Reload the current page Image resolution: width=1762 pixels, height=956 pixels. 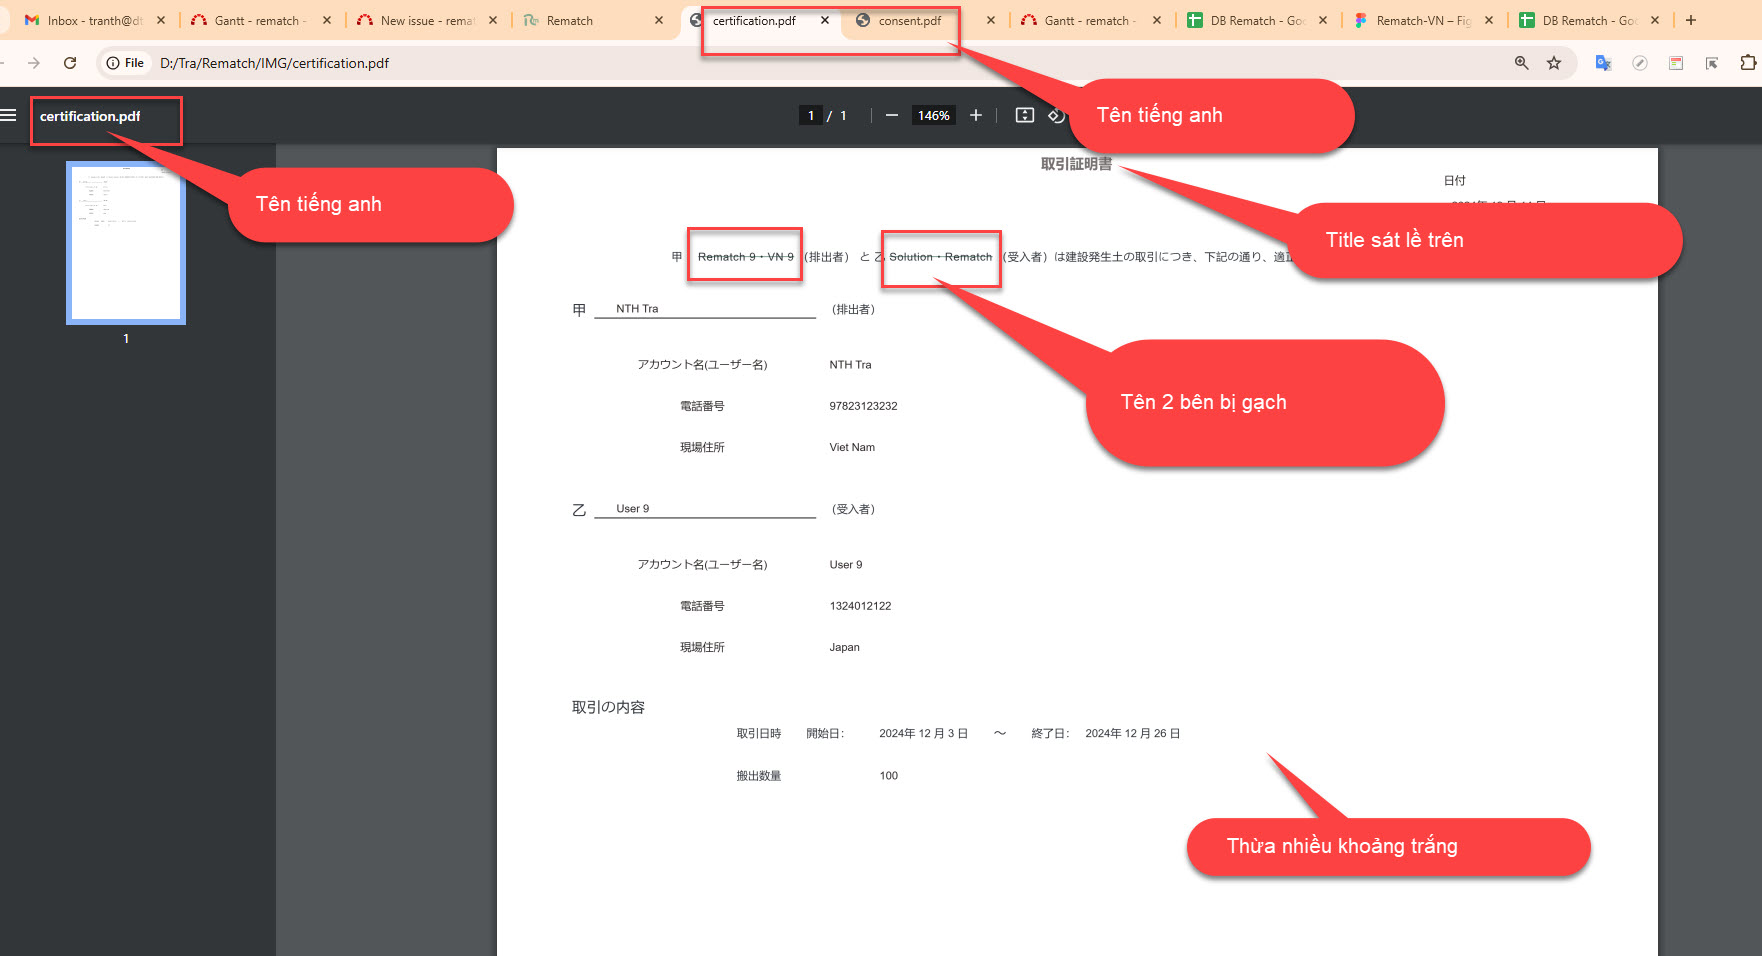pos(70,63)
